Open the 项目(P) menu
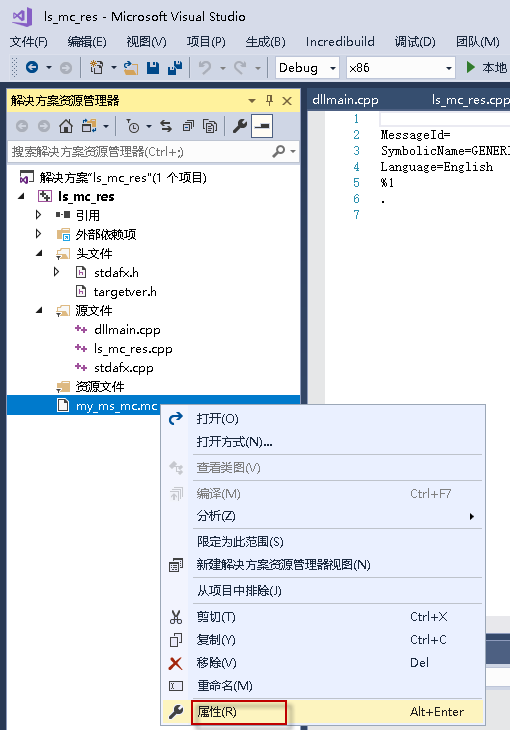The image size is (510, 730). click(206, 41)
